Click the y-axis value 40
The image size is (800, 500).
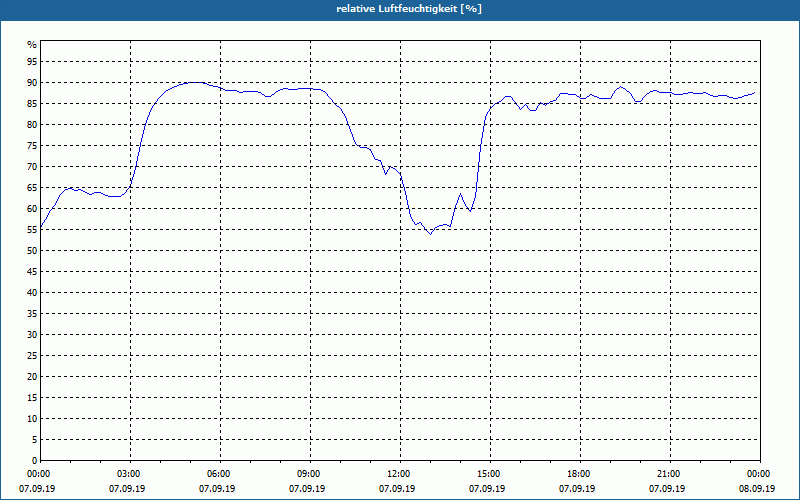tap(32, 293)
